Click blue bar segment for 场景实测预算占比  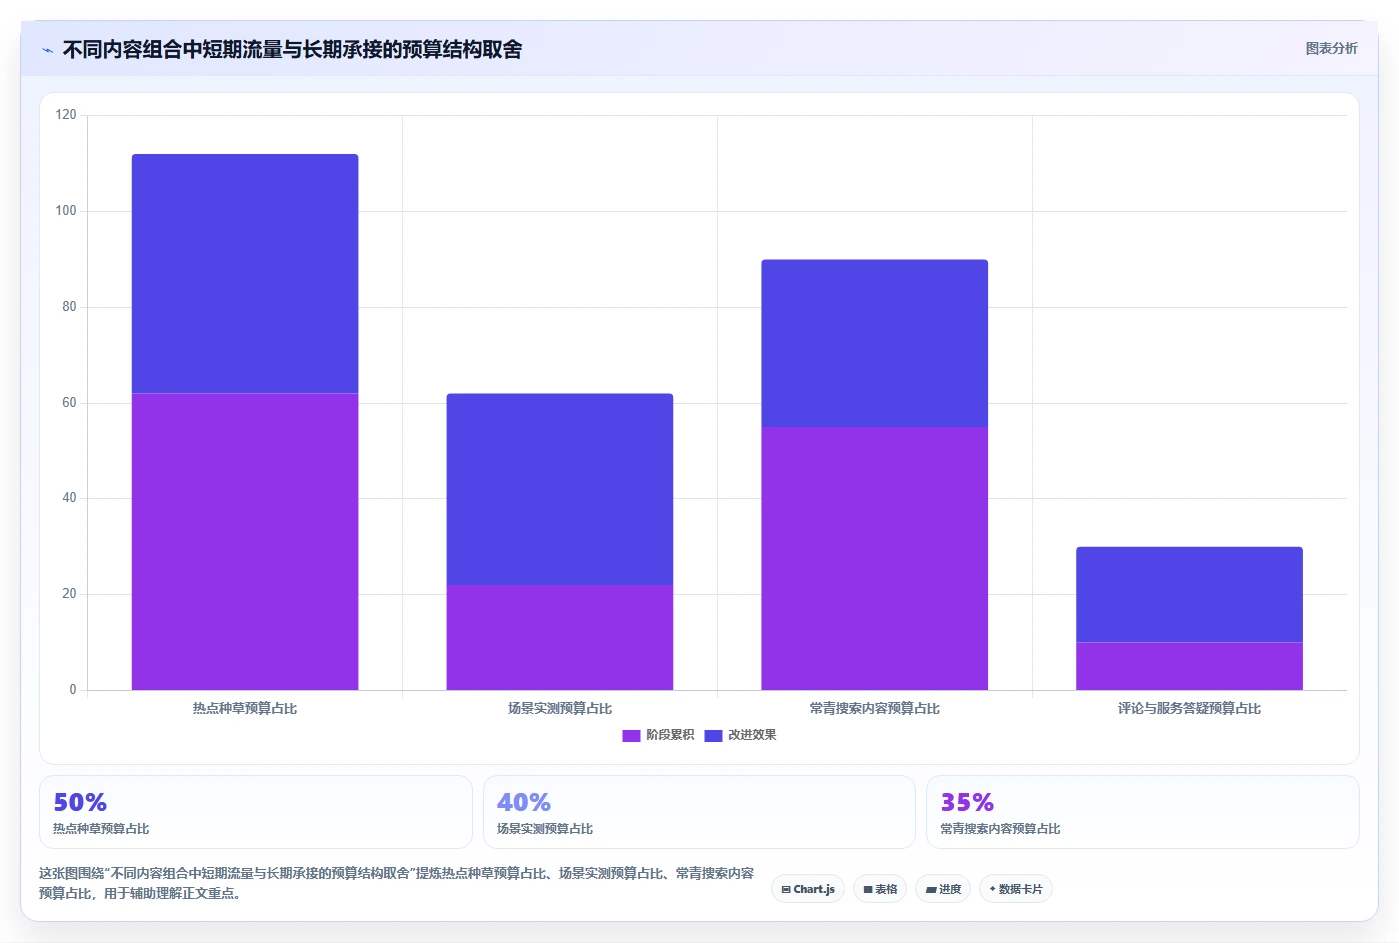[x=560, y=489]
